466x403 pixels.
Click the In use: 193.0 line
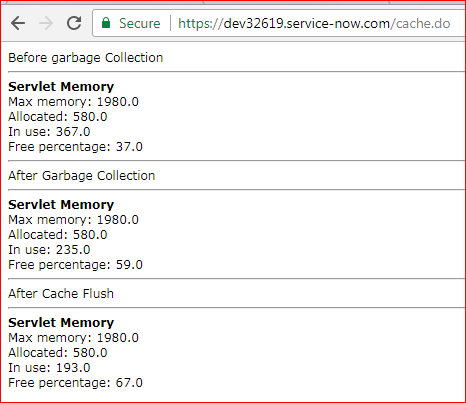pos(49,368)
